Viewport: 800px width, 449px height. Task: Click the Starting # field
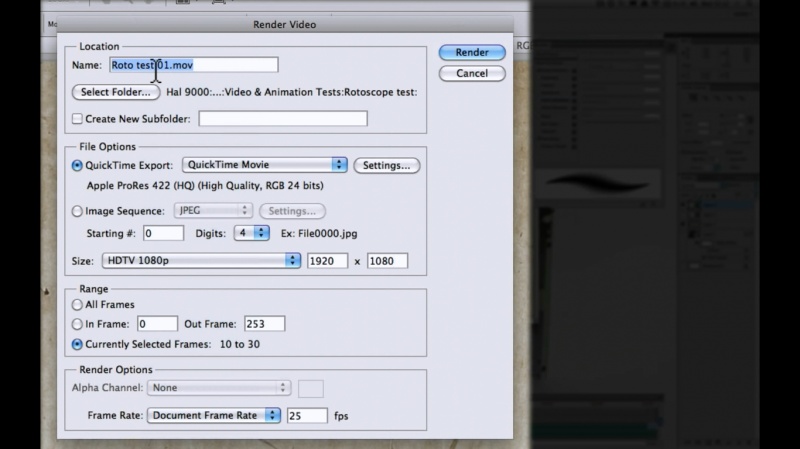tap(163, 233)
